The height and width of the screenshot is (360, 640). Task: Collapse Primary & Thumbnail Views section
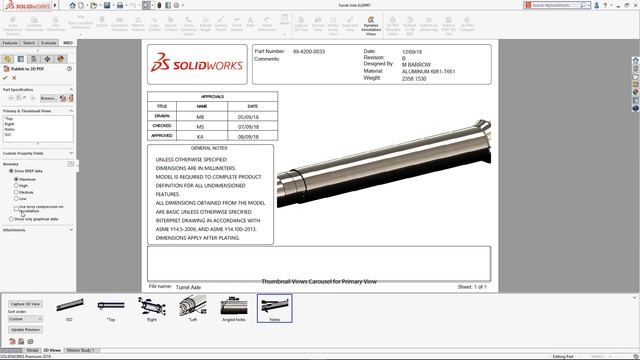click(71, 111)
